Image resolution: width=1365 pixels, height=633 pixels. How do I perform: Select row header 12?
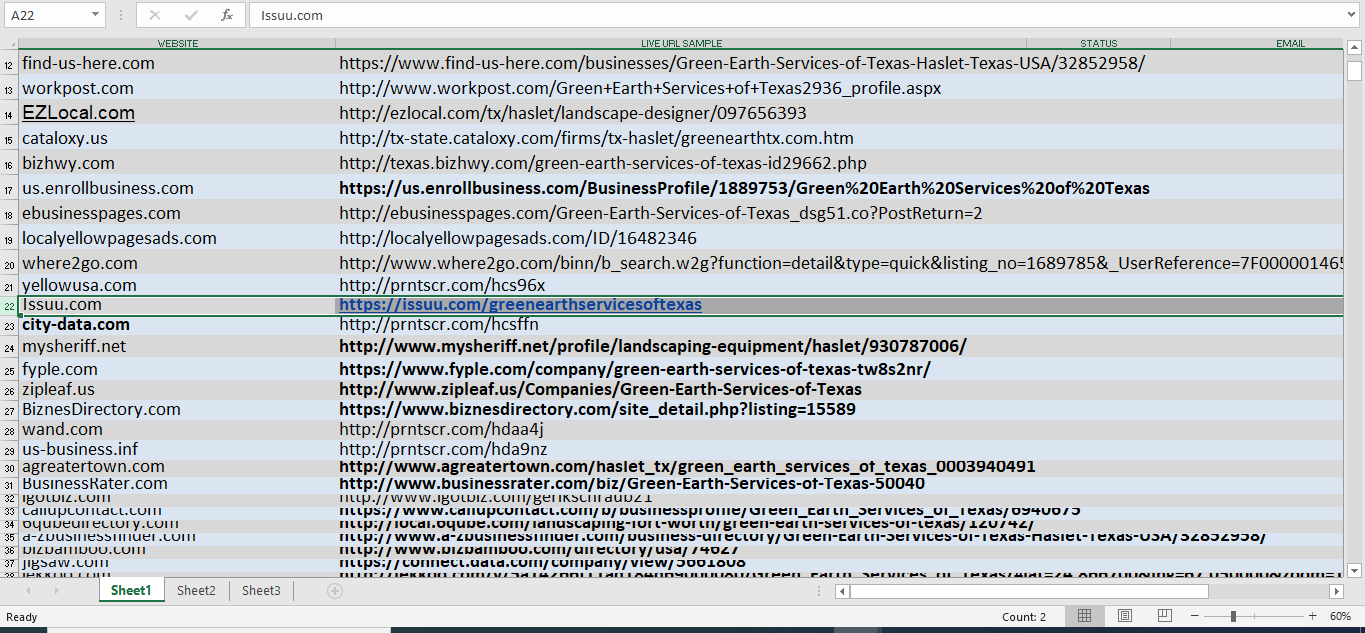tap(9, 63)
